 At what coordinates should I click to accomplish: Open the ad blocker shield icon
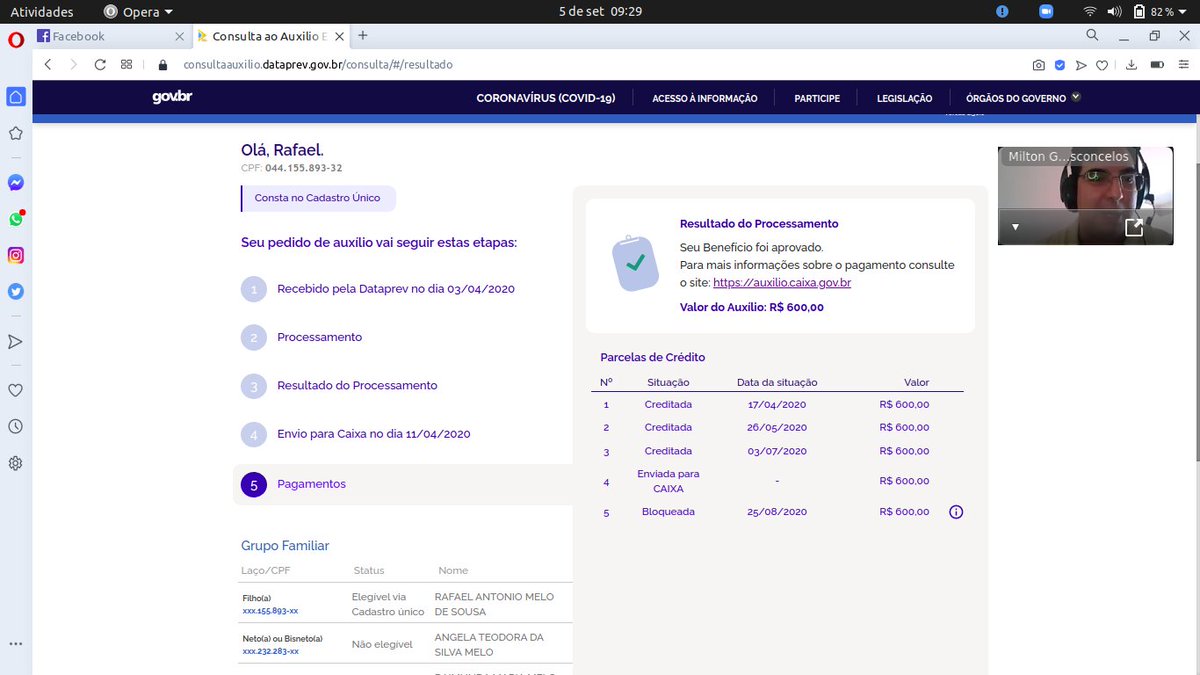pyautogui.click(x=1060, y=65)
